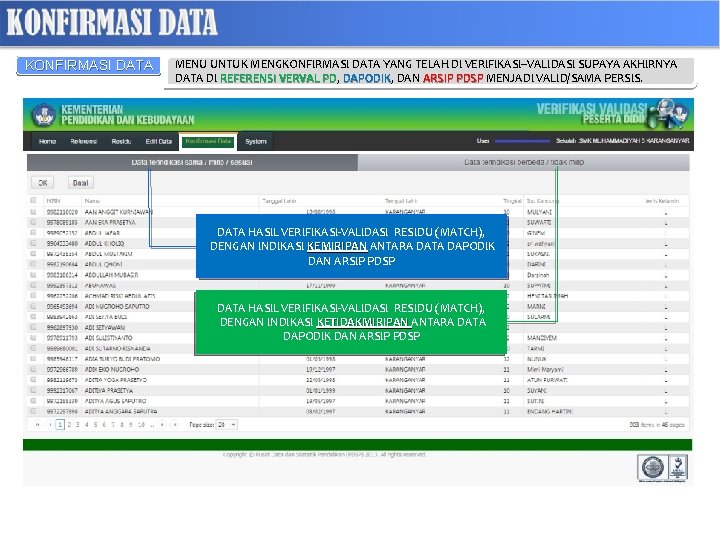This screenshot has width=720, height=540.
Task: Click the Sekolah SMK Muhammadiyah 3 Karanganyar label
Action: click(x=622, y=141)
